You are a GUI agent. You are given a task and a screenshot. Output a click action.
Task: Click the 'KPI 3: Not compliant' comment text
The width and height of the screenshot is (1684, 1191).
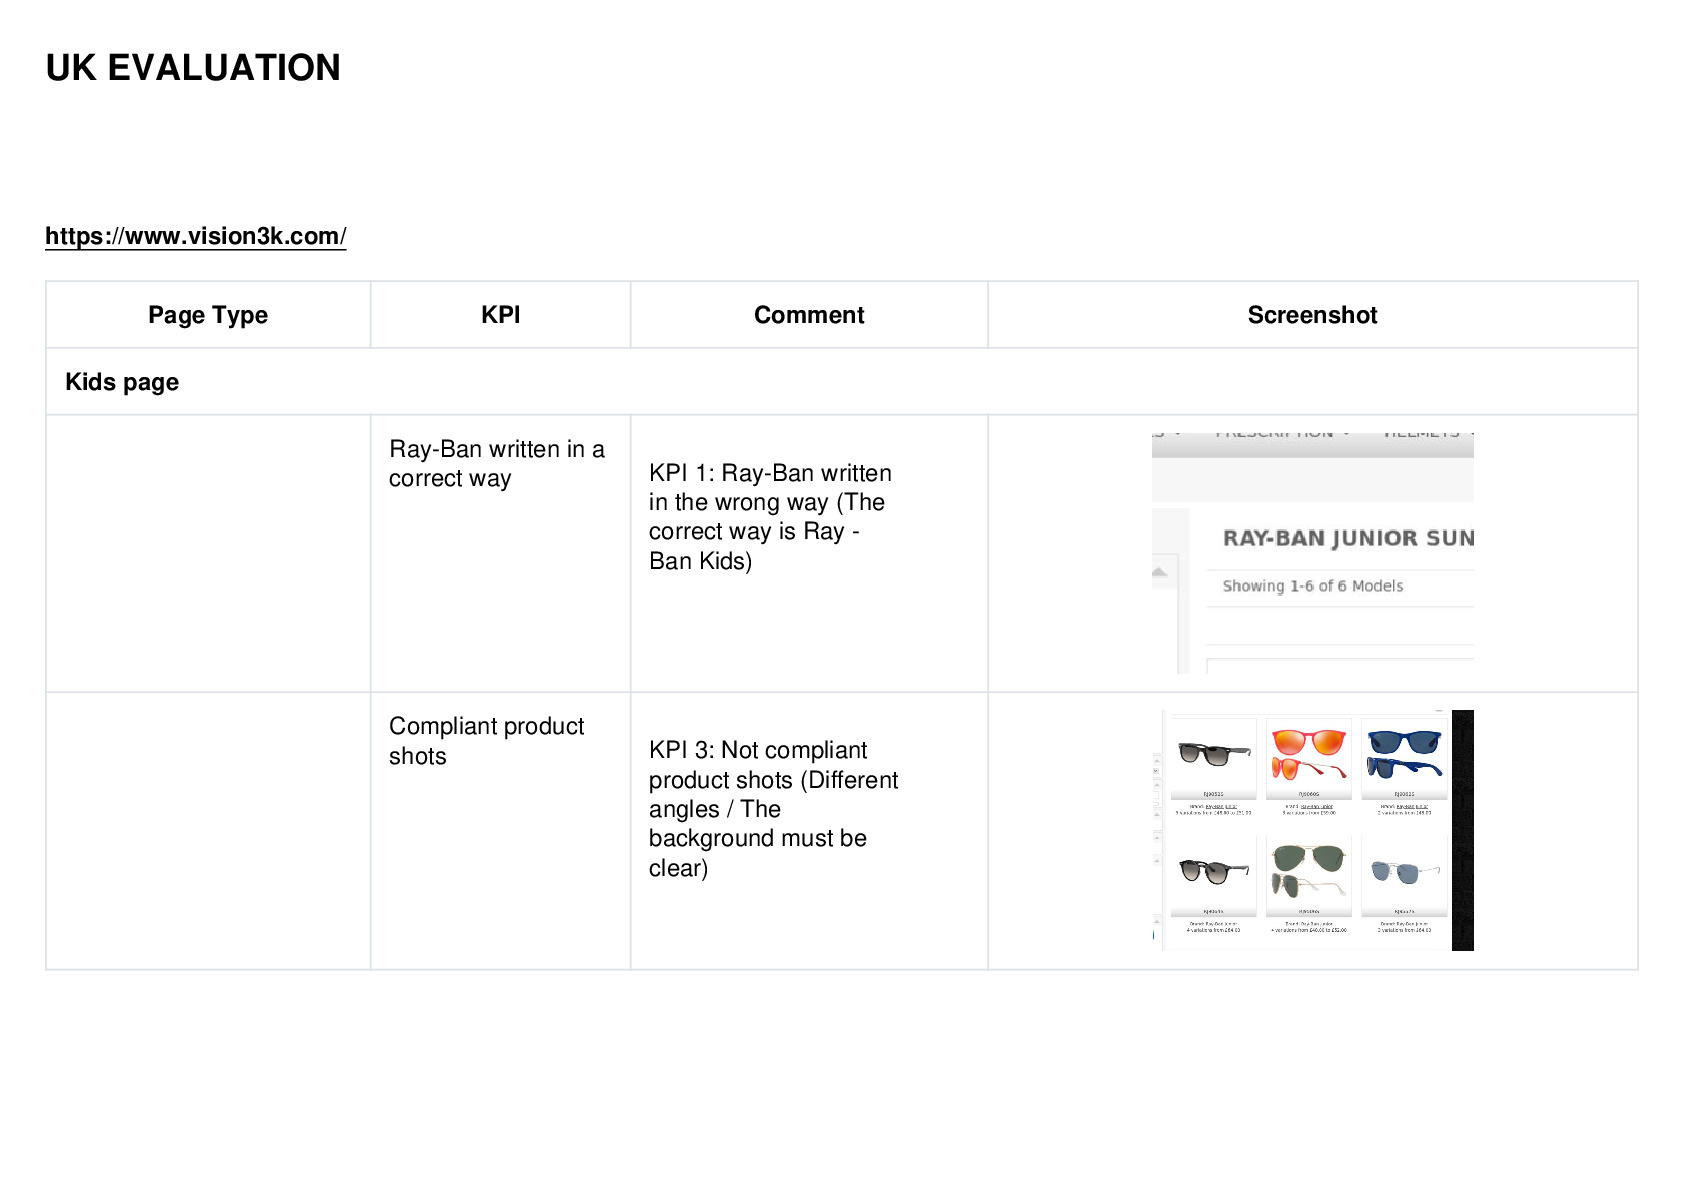(x=758, y=750)
